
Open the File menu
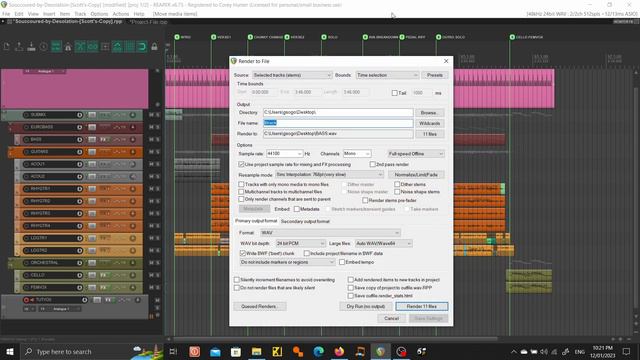click(x=6, y=14)
